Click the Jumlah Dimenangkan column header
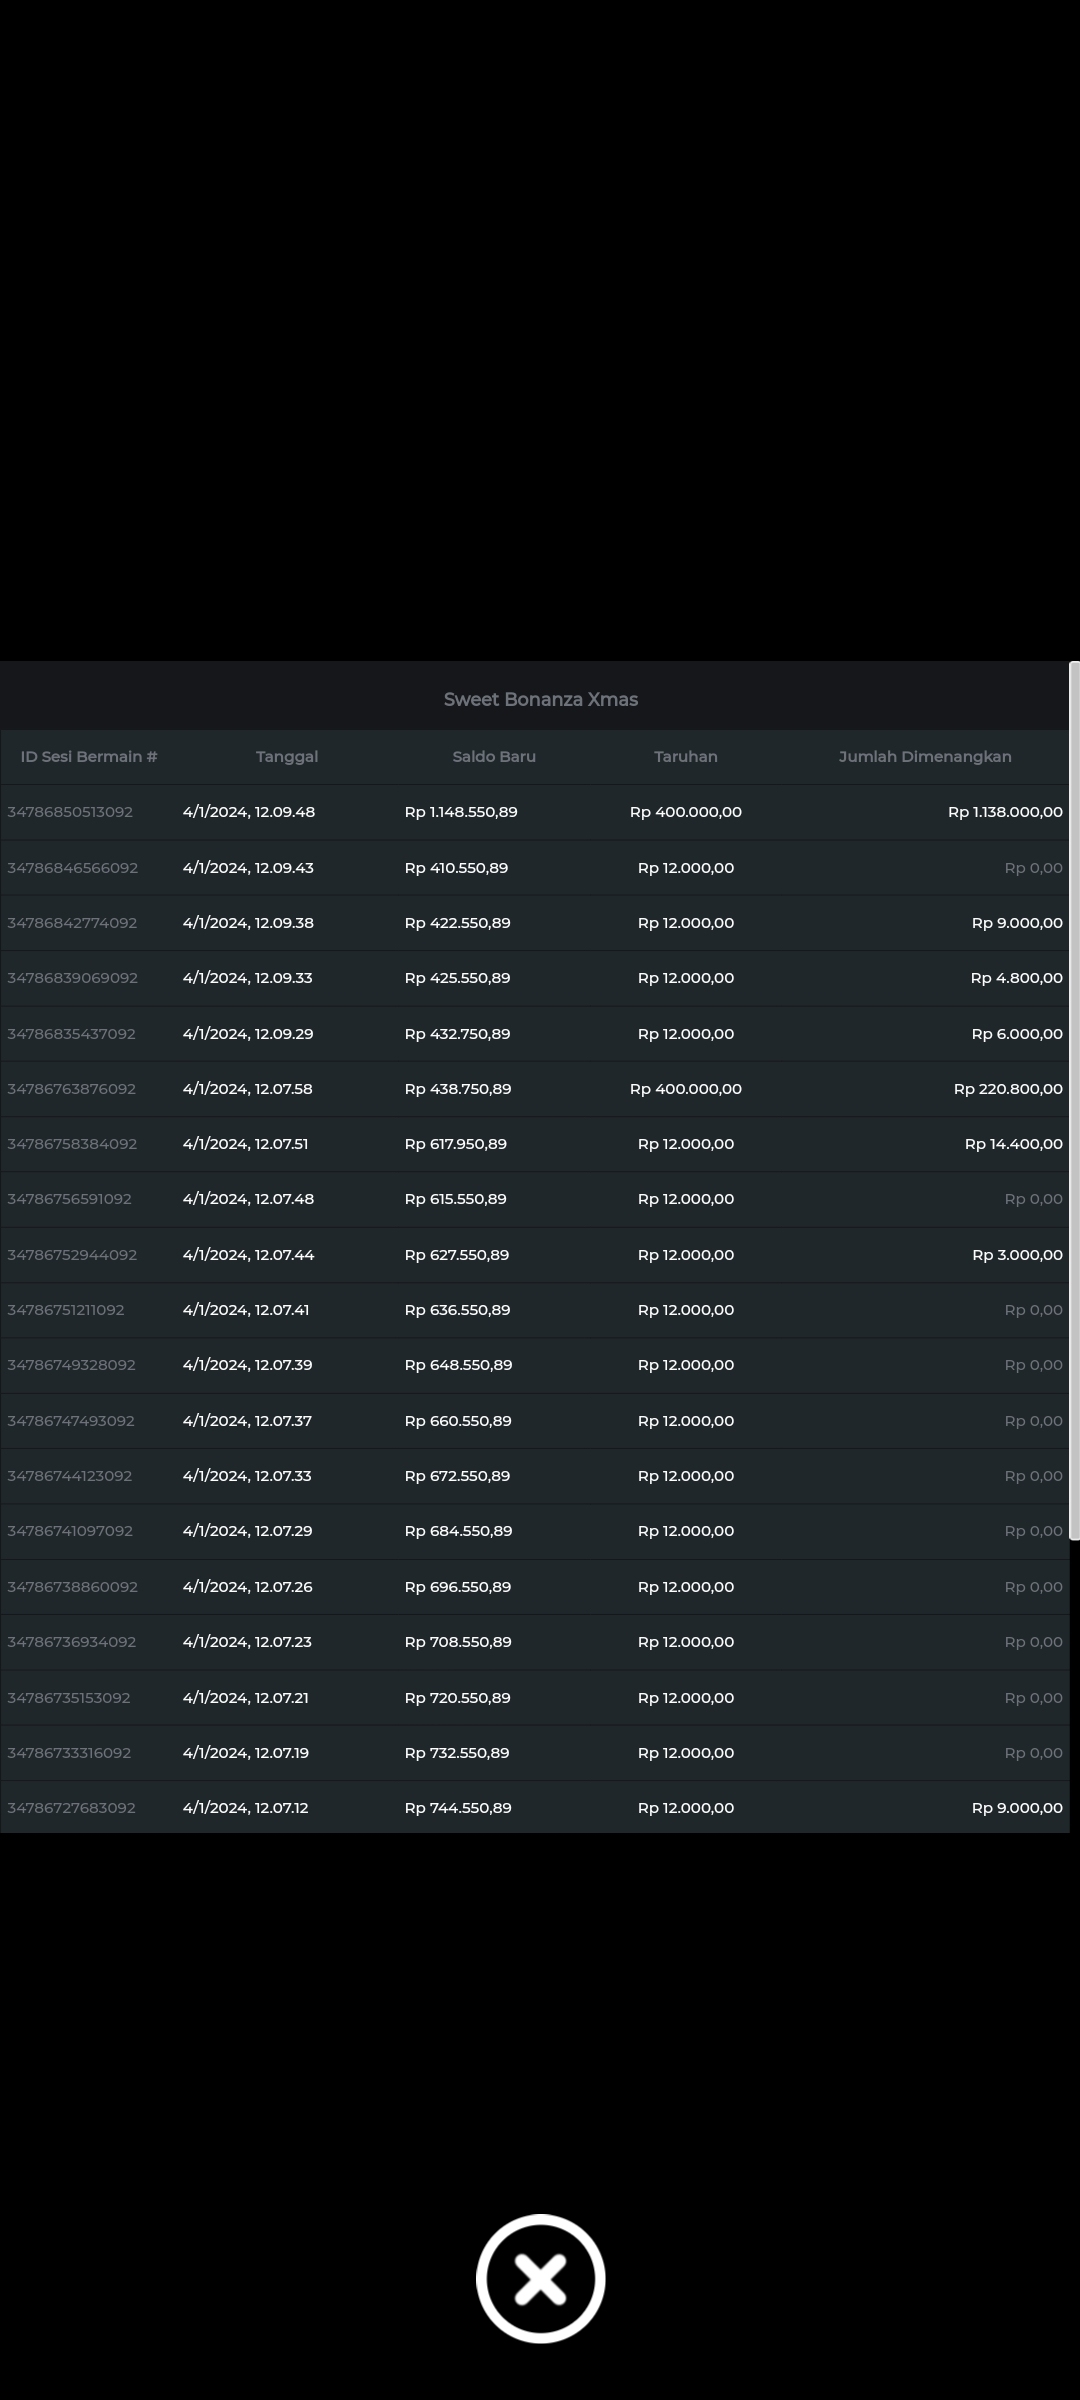The image size is (1080, 2400). click(x=925, y=757)
